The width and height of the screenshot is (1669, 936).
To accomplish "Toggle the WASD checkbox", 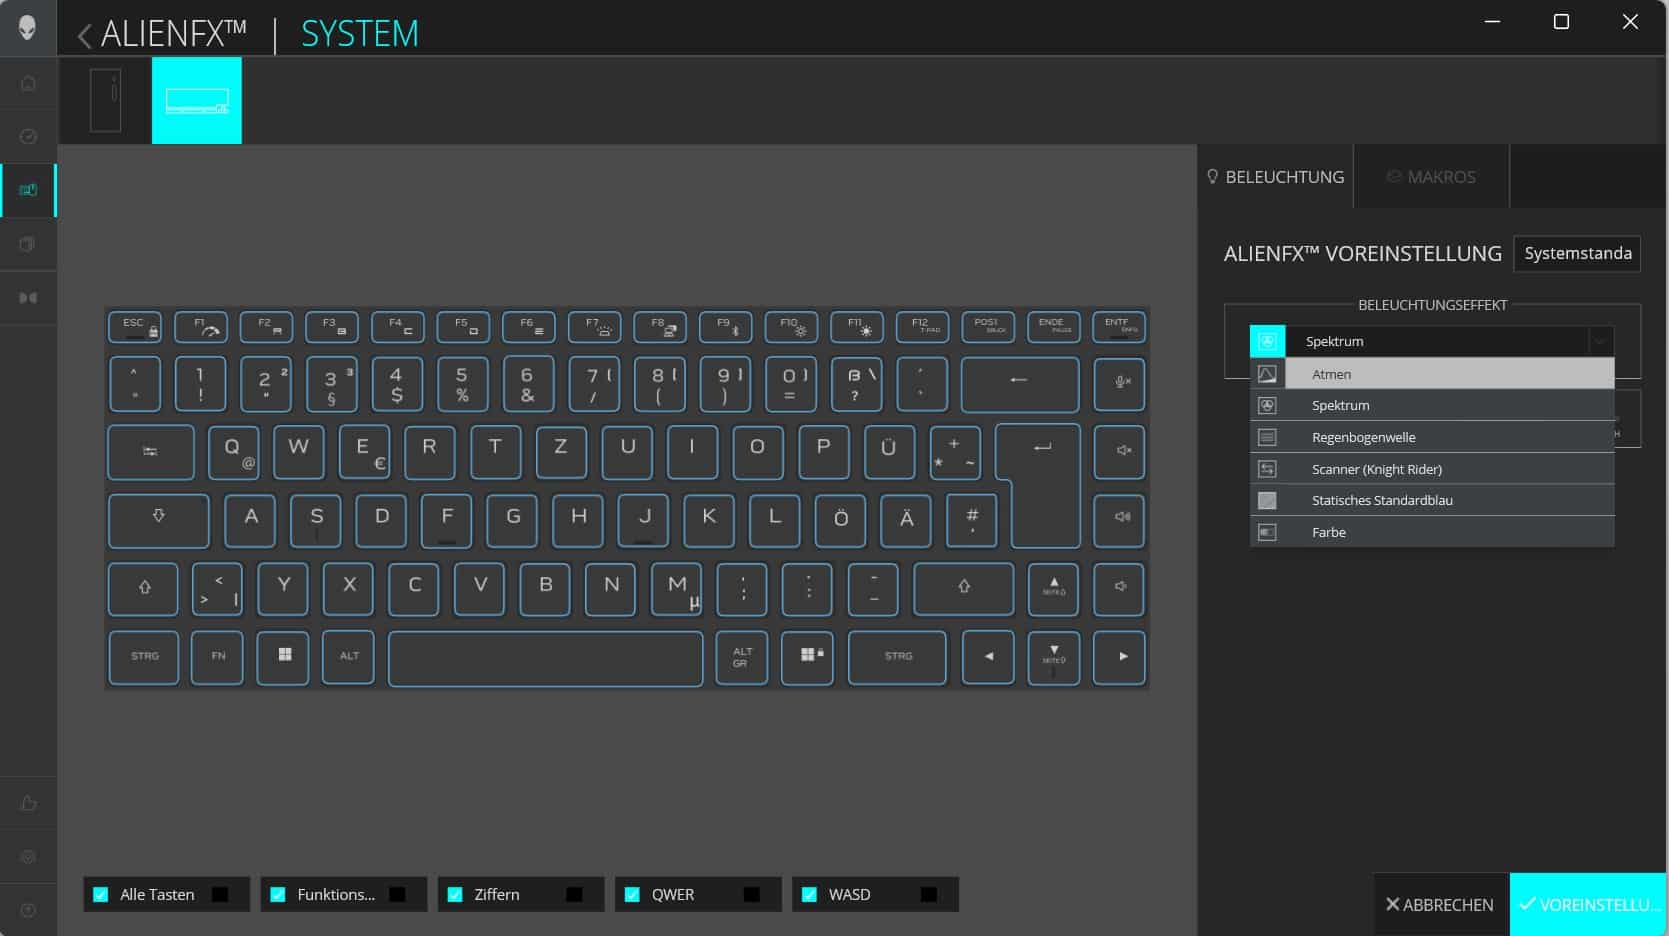I will pos(809,895).
